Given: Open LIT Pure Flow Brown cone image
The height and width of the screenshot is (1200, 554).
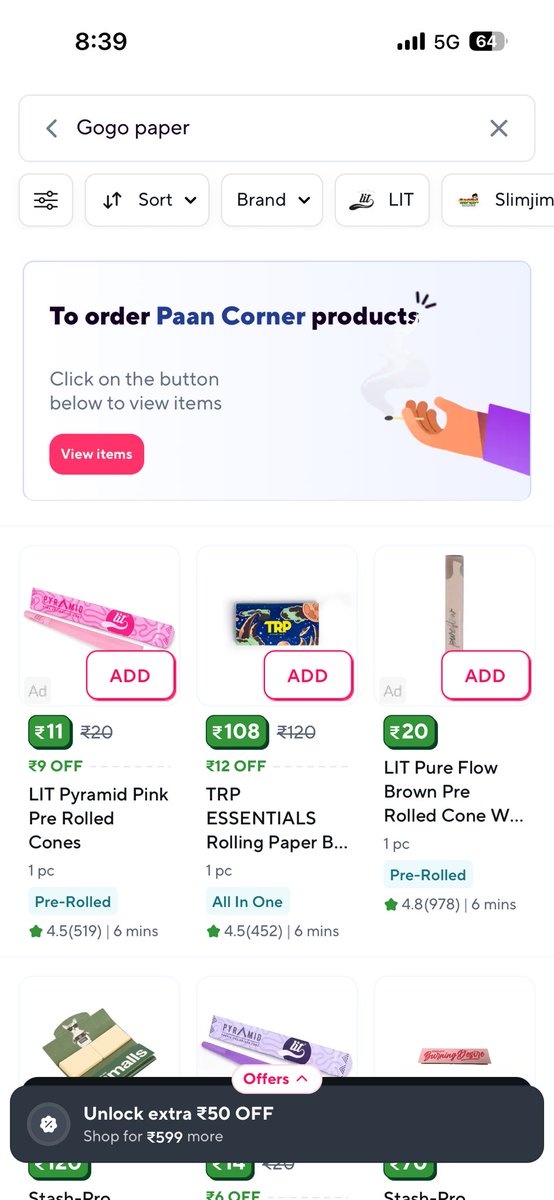Looking at the screenshot, I should (454, 610).
